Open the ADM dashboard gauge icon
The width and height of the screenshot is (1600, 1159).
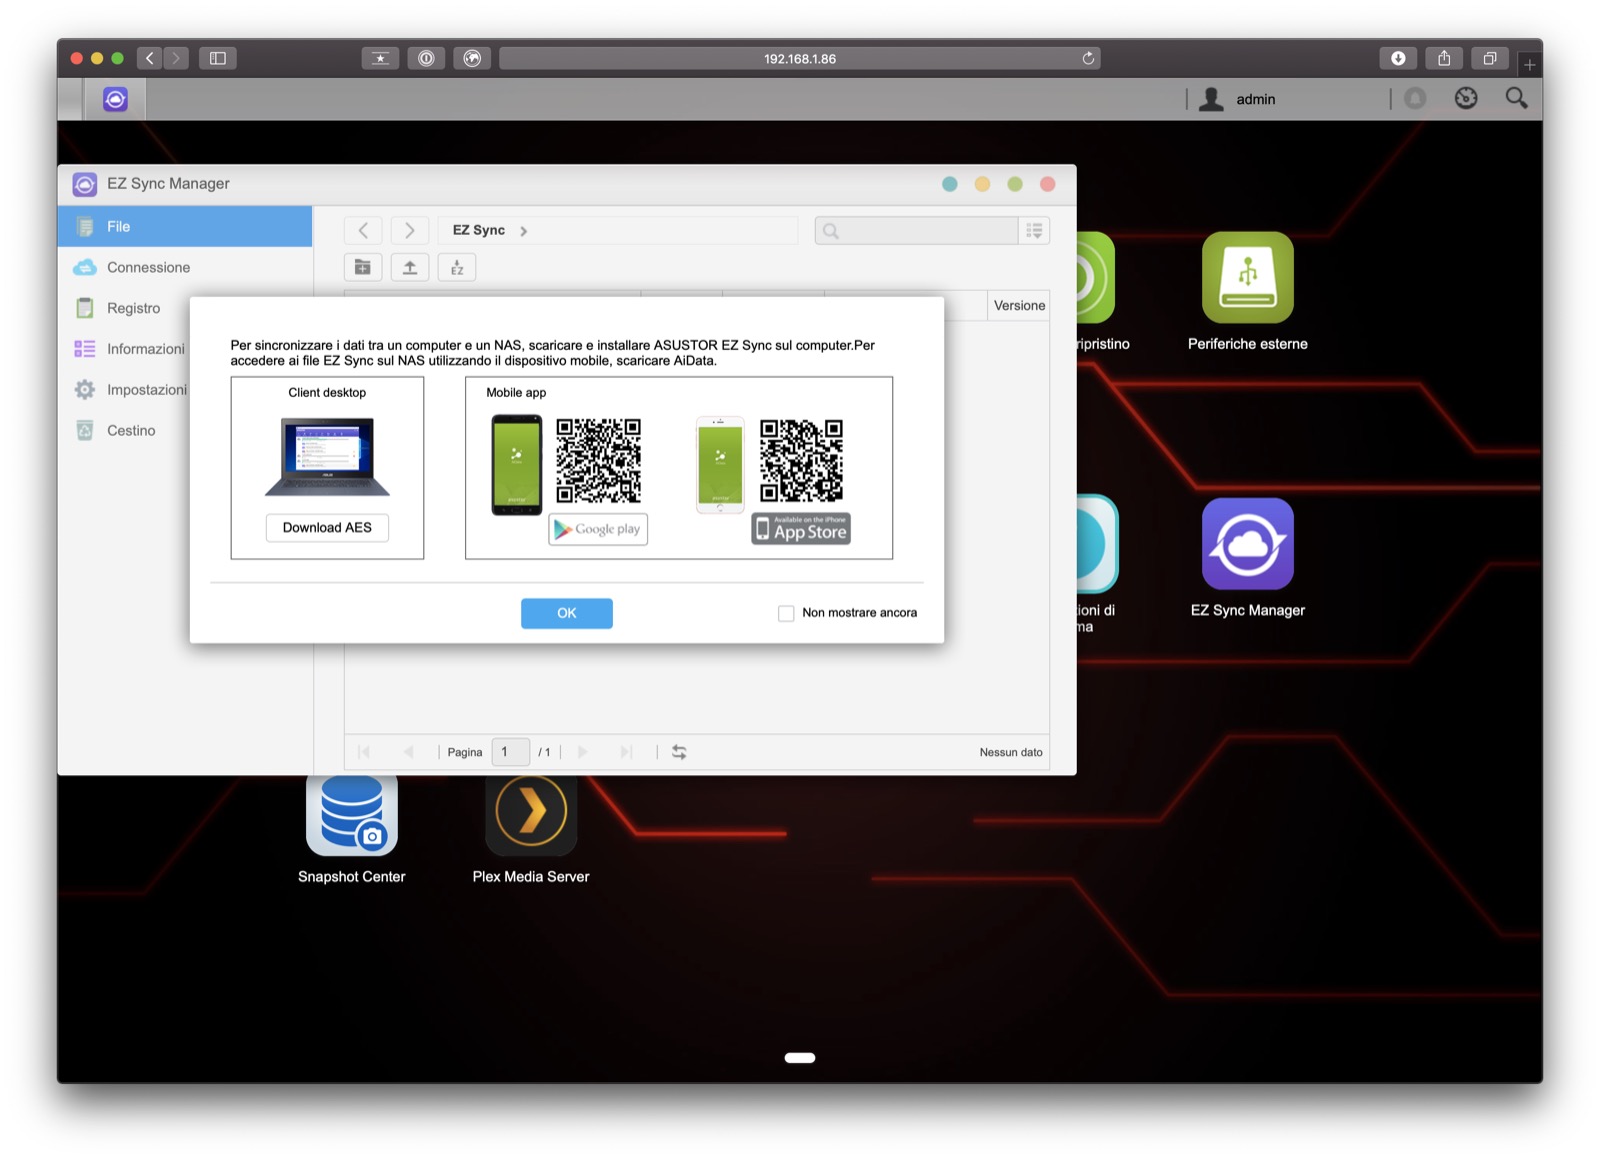1466,98
